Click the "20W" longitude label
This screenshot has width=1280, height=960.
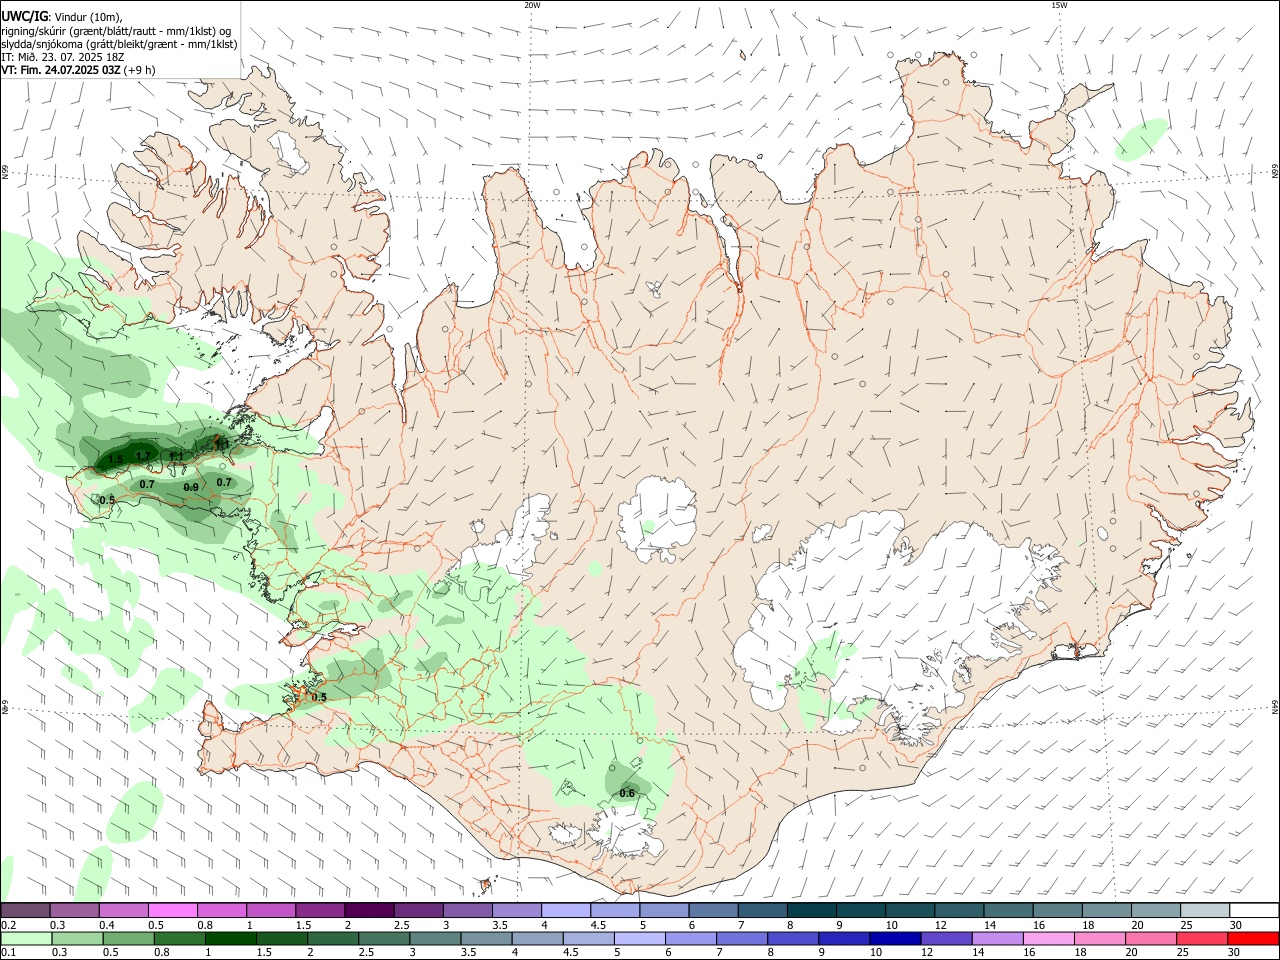pos(532,5)
